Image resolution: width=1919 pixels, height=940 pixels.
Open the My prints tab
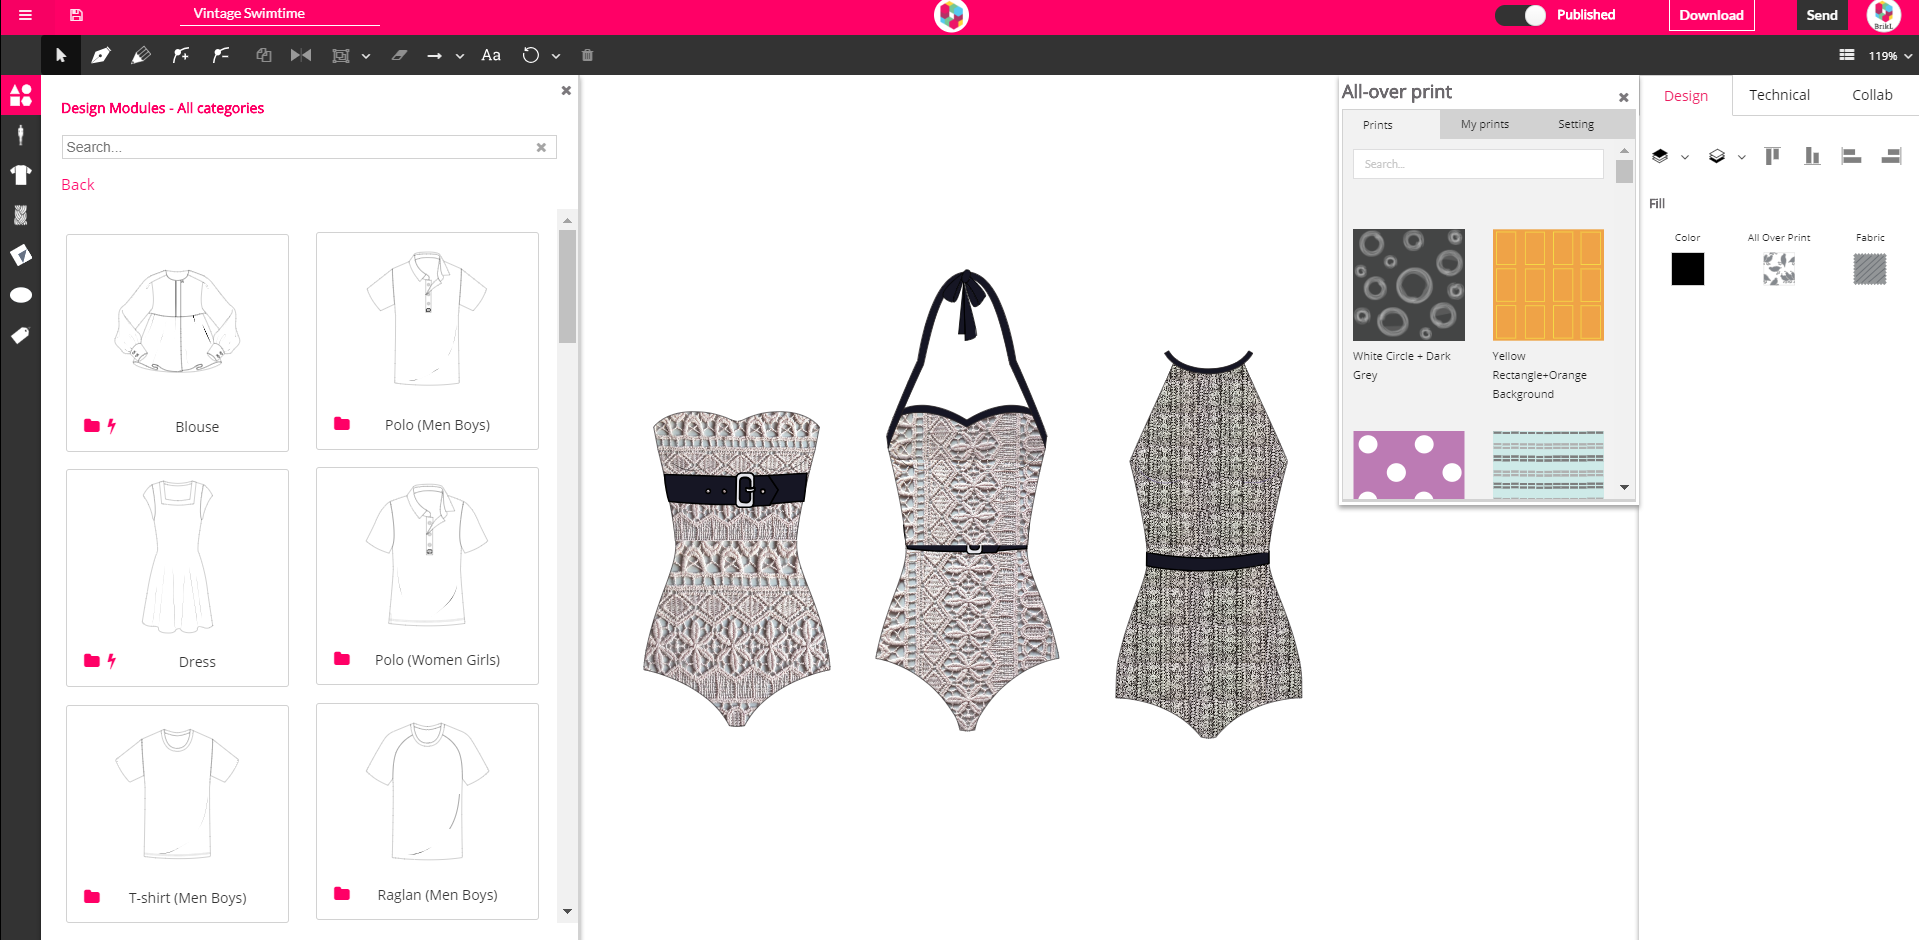[x=1484, y=124]
